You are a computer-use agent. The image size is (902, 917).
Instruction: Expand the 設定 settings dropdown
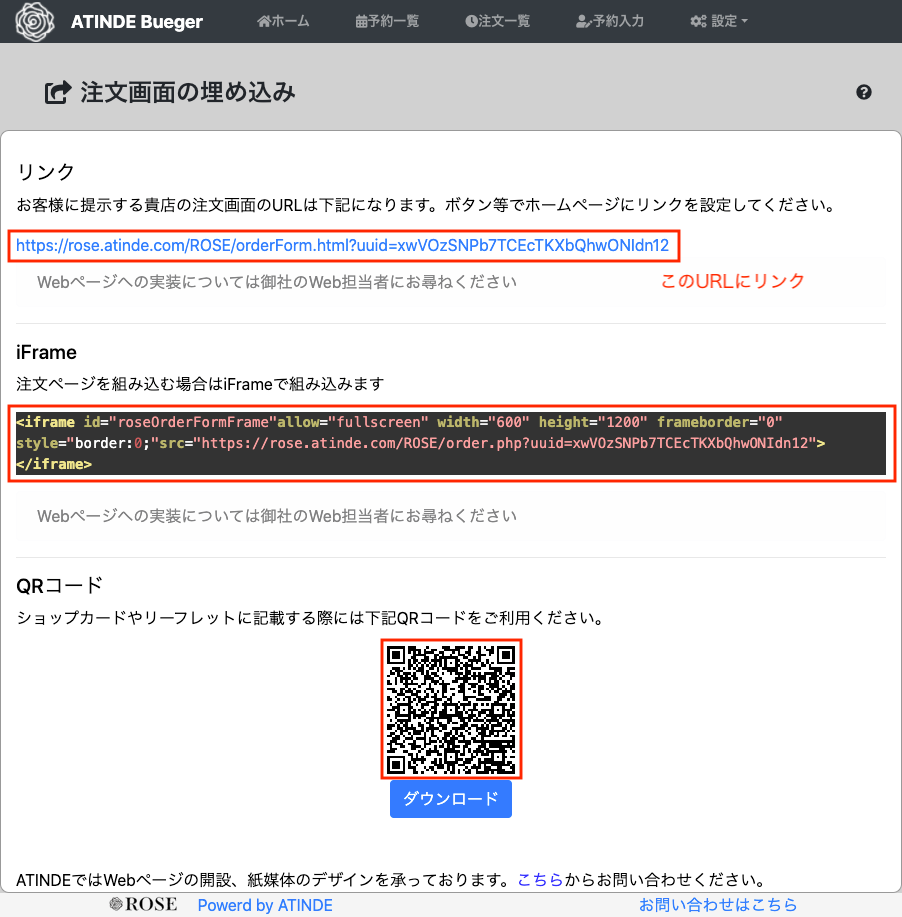point(719,21)
